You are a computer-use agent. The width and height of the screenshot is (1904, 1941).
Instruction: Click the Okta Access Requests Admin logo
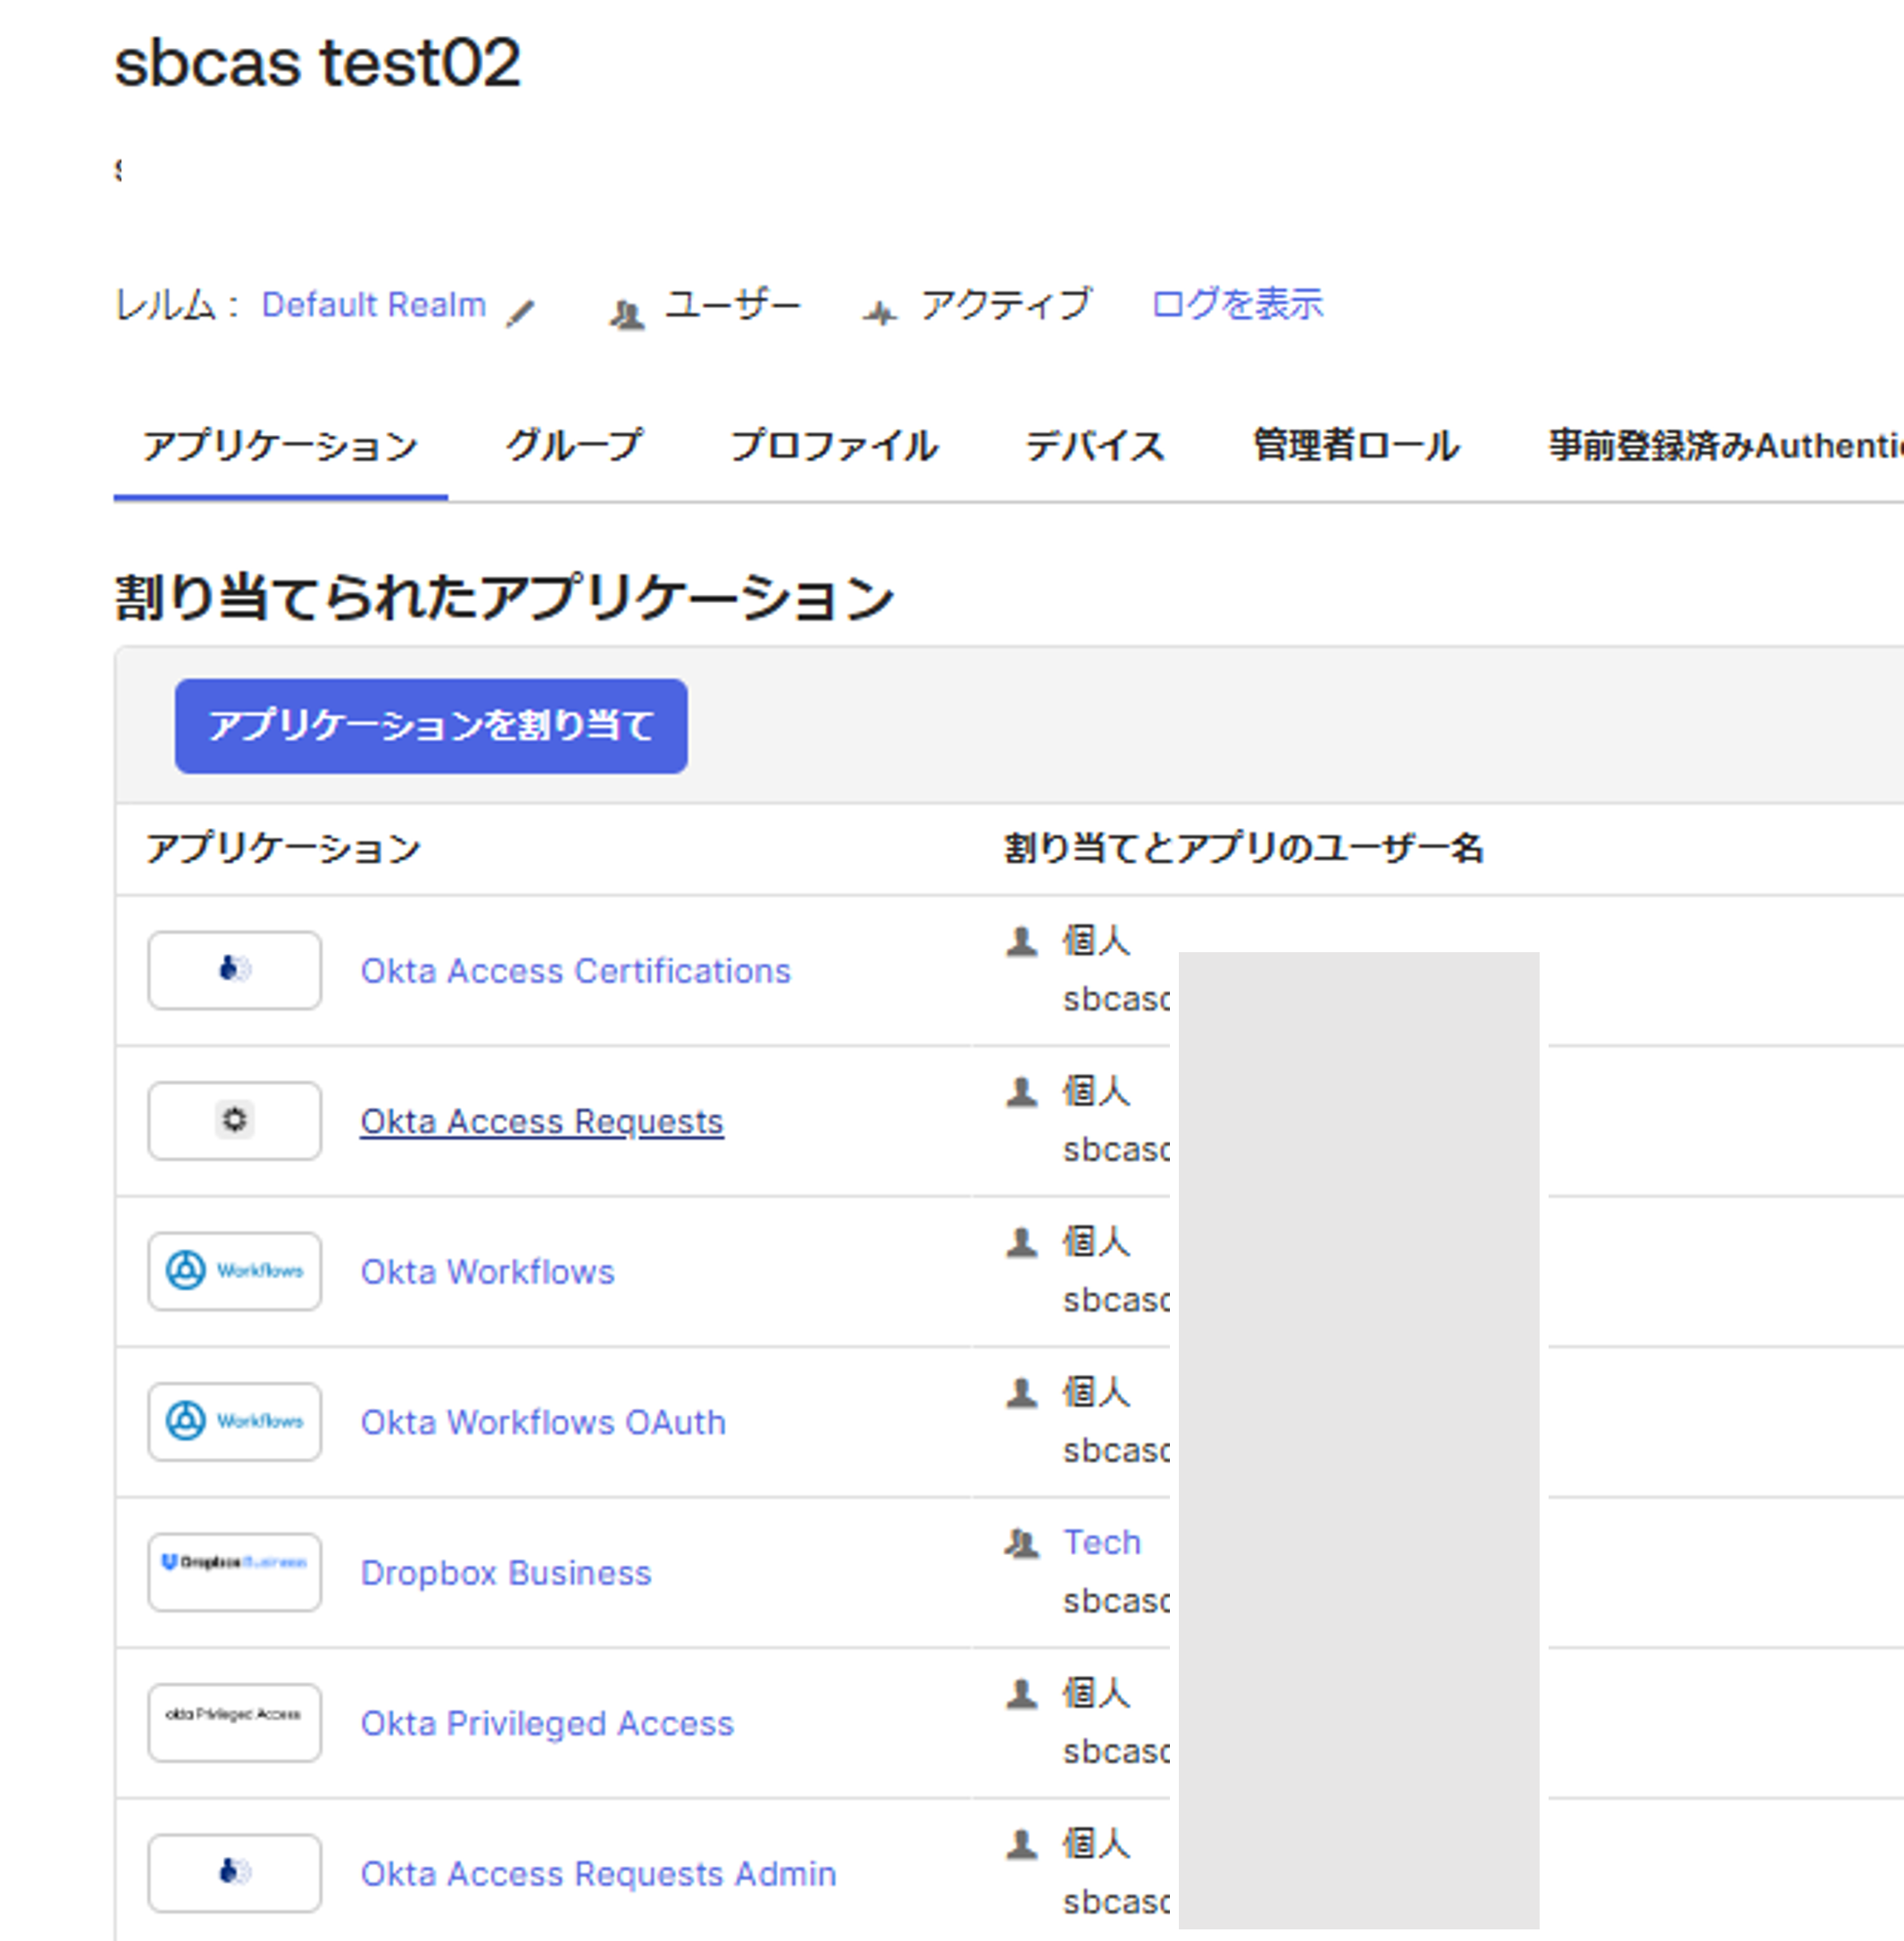click(235, 1873)
